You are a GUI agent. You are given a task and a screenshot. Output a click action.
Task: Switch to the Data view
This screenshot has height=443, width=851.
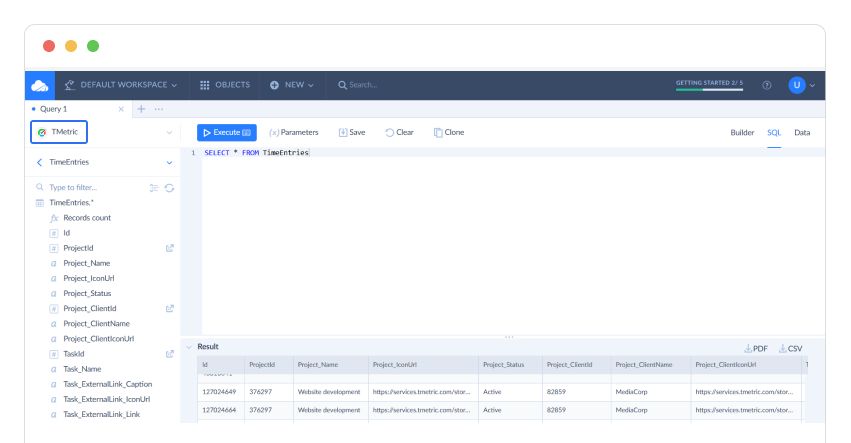pyautogui.click(x=802, y=132)
